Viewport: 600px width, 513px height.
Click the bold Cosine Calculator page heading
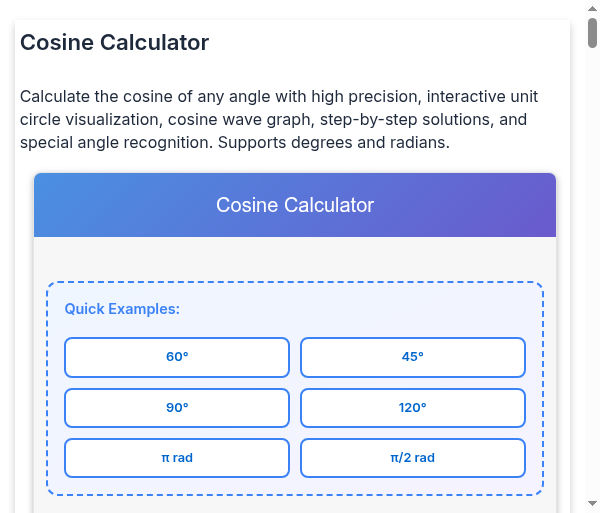(114, 42)
